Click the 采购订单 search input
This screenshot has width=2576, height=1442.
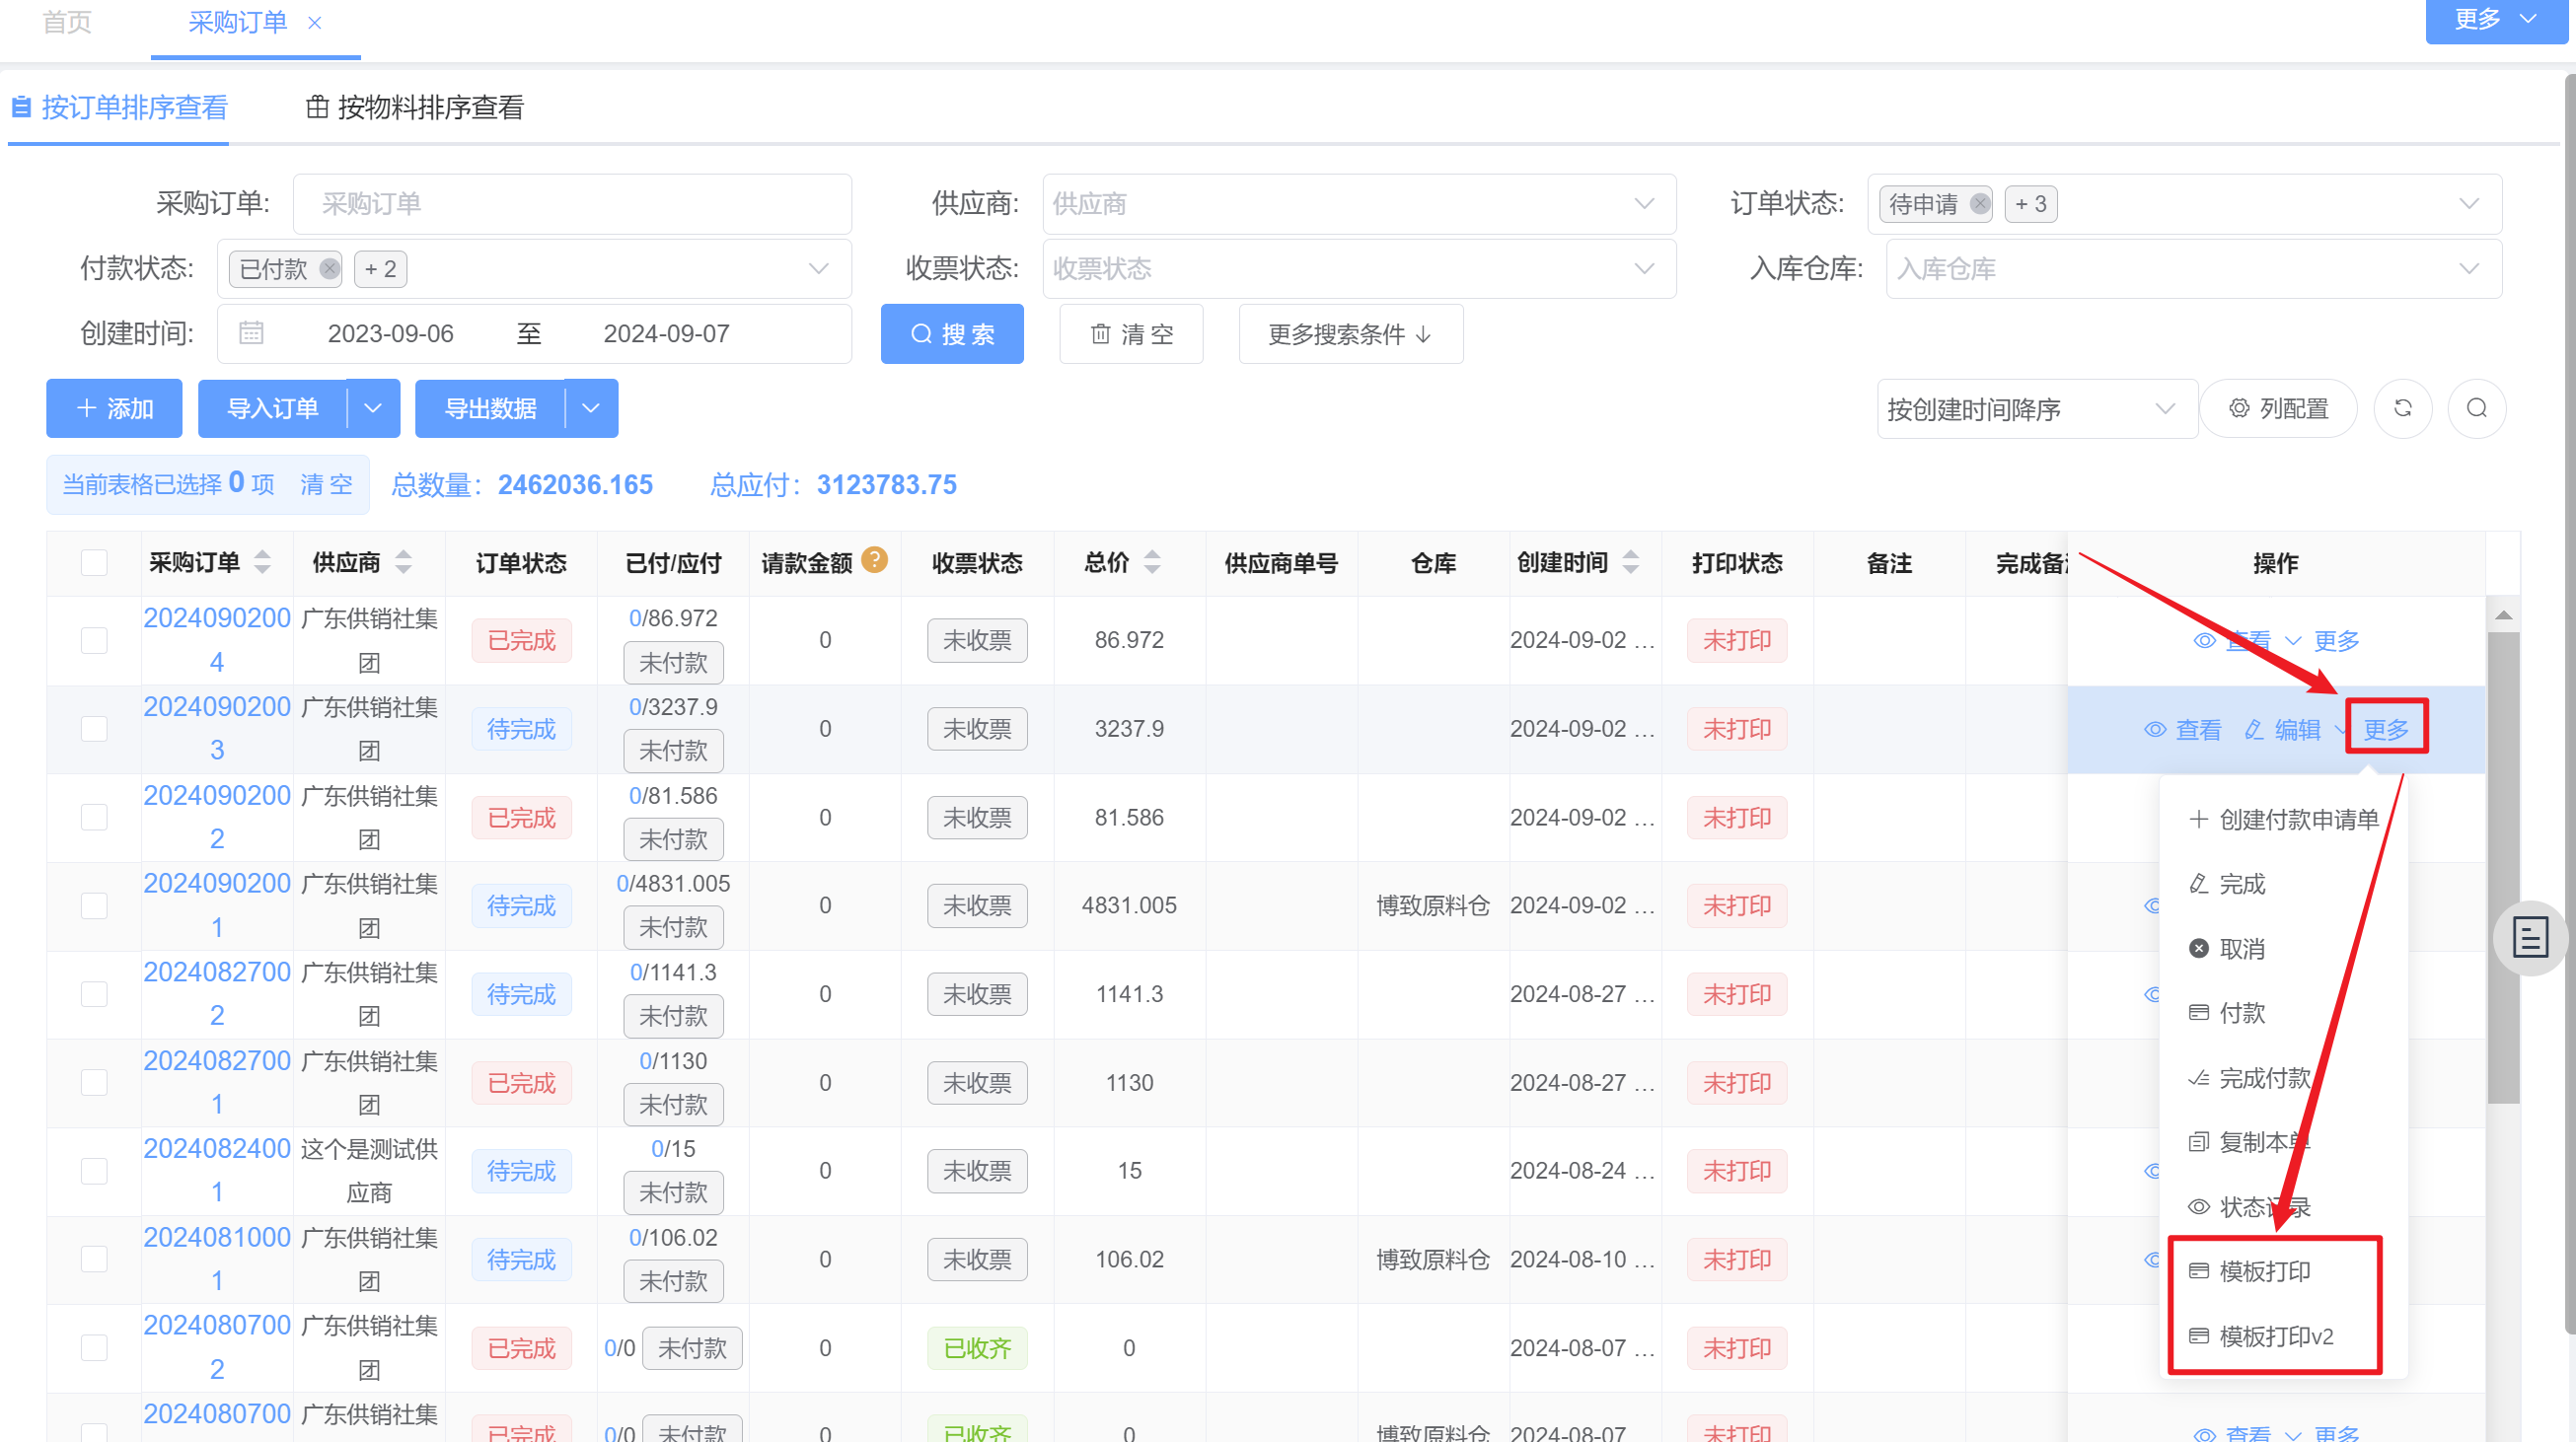[x=572, y=204]
